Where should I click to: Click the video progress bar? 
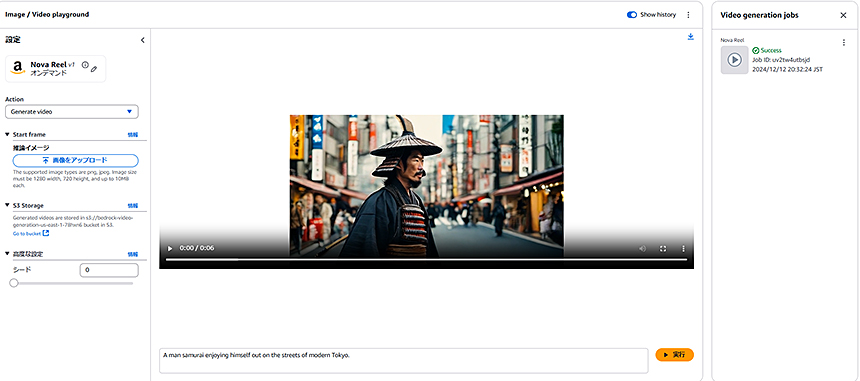point(426,259)
